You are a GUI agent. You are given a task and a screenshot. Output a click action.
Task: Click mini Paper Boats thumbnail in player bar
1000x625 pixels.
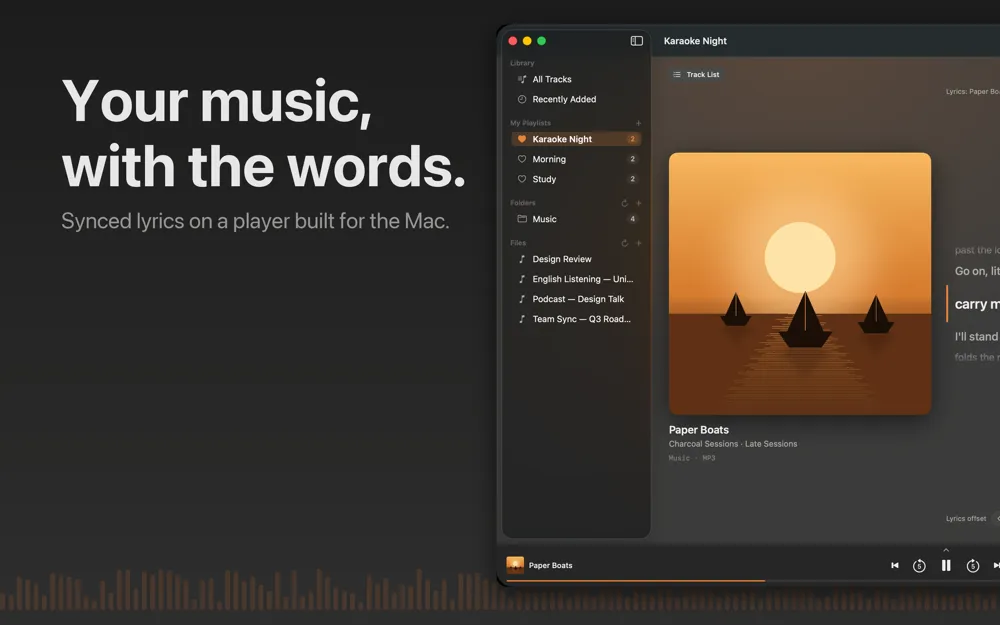[515, 565]
